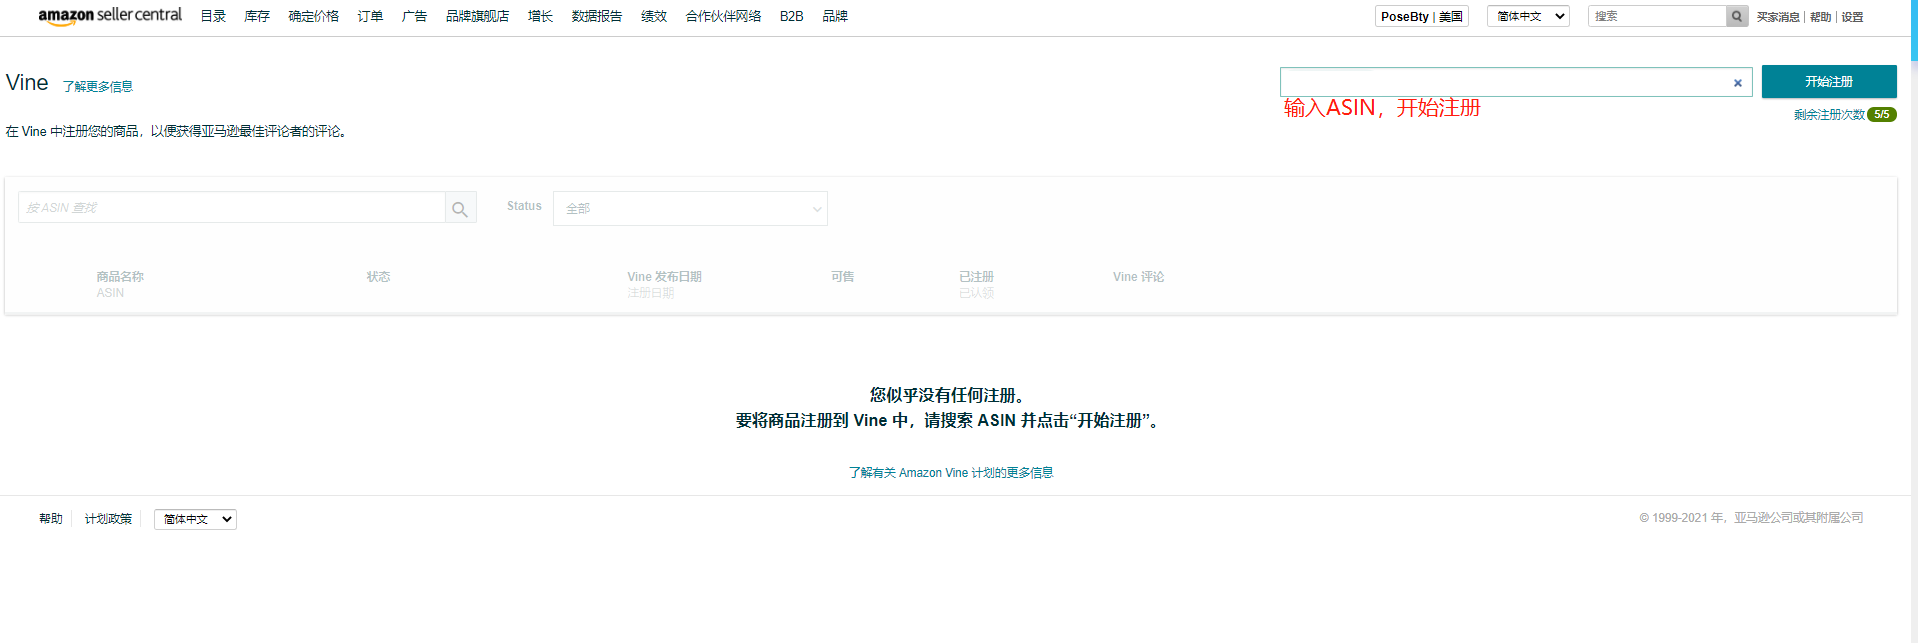Open the 绩效 menu
Viewport: 1918px width, 643px height.
click(x=653, y=16)
